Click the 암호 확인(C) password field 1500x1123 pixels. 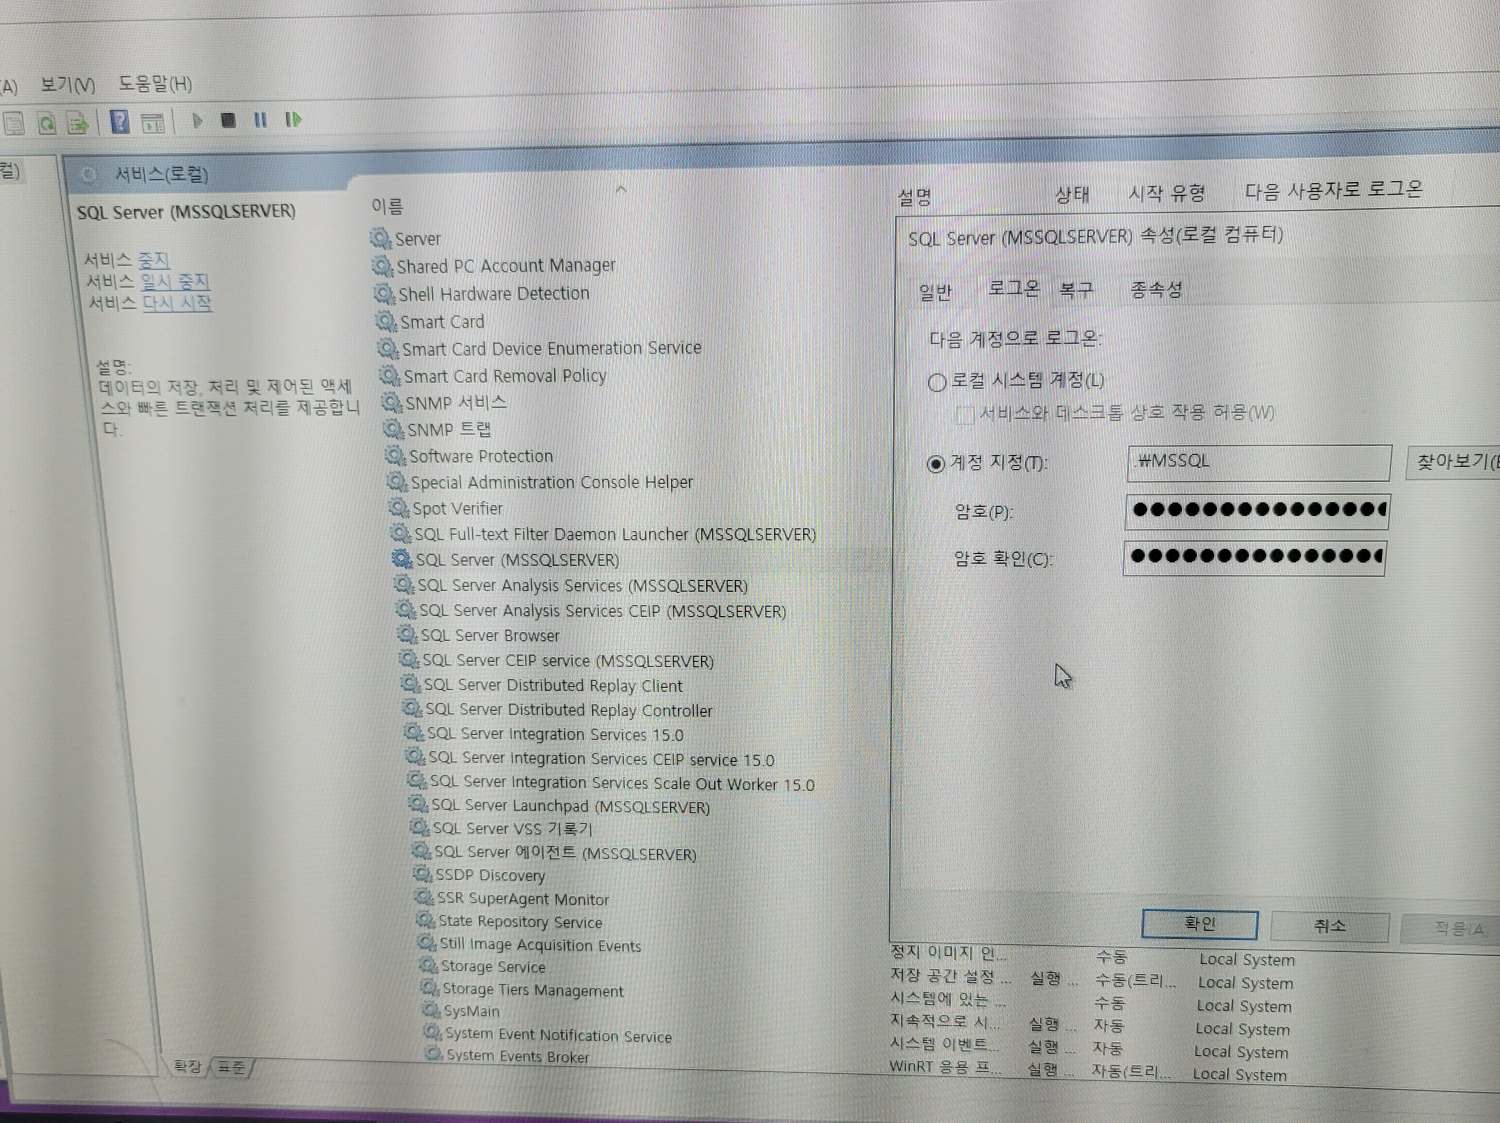pyautogui.click(x=1255, y=557)
